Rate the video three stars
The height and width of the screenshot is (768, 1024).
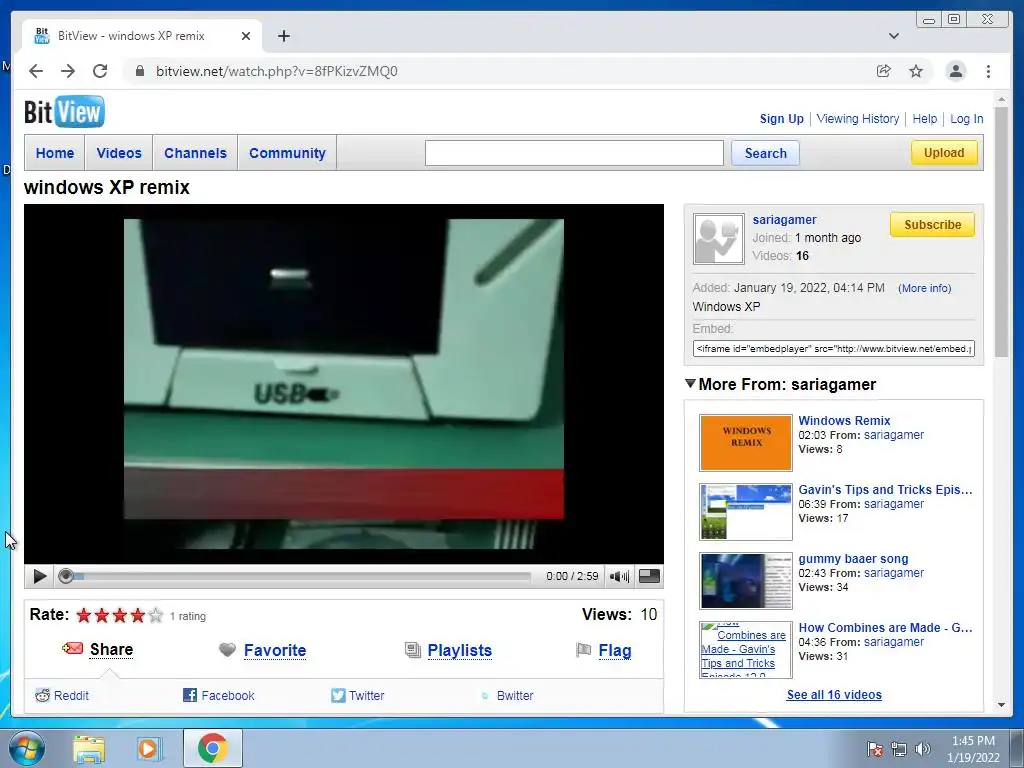pyautogui.click(x=120, y=615)
